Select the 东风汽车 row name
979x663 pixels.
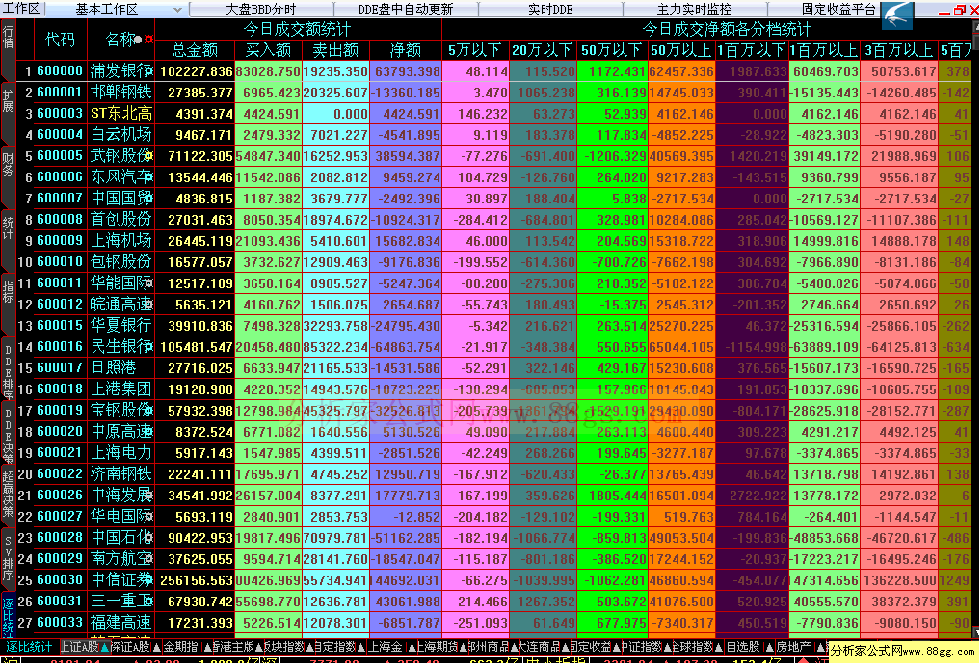121,177
